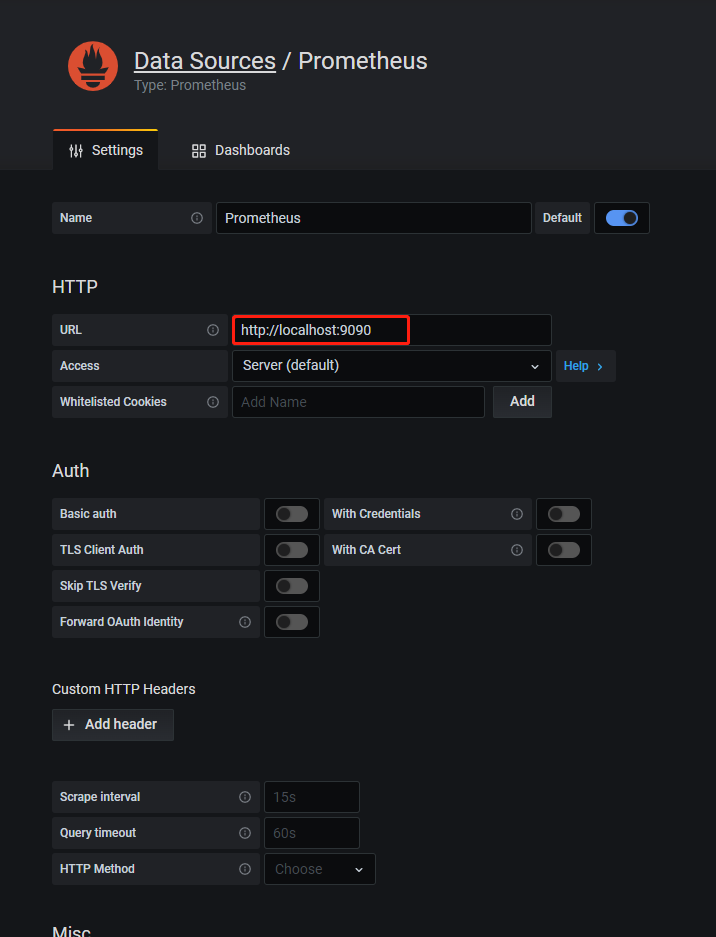Enable the With Credentials switch
This screenshot has width=716, height=937.
tap(564, 514)
